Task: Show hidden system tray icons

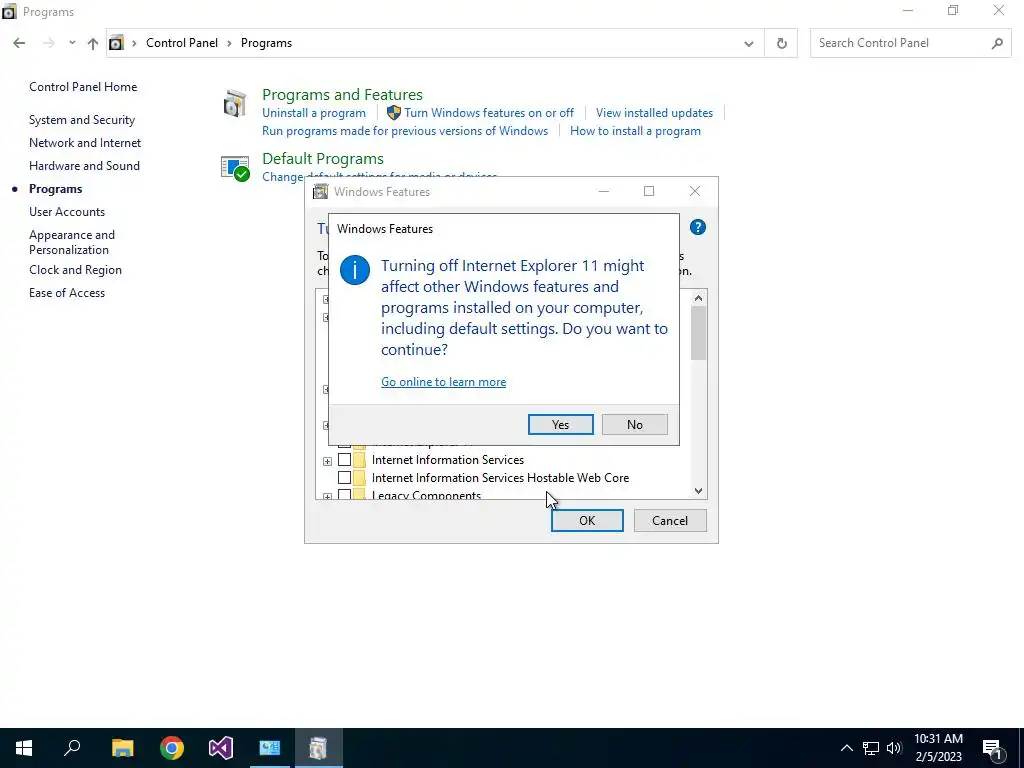Action: coord(846,748)
